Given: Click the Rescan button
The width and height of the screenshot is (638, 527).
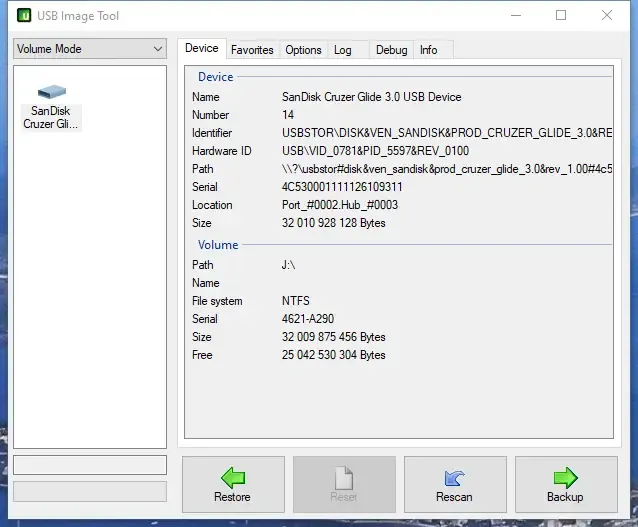Looking at the screenshot, I should 455,484.
